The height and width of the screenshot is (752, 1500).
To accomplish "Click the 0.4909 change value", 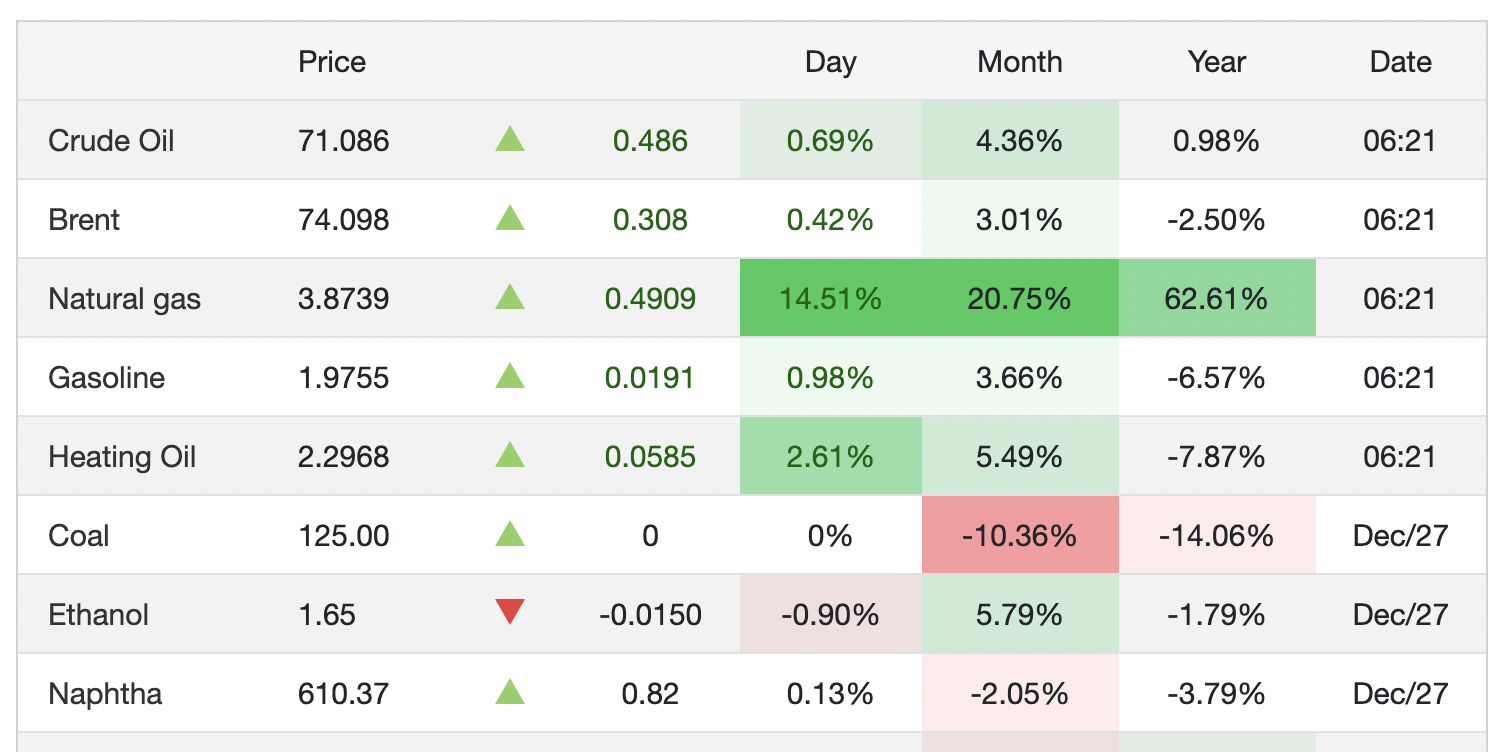I will tap(650, 298).
